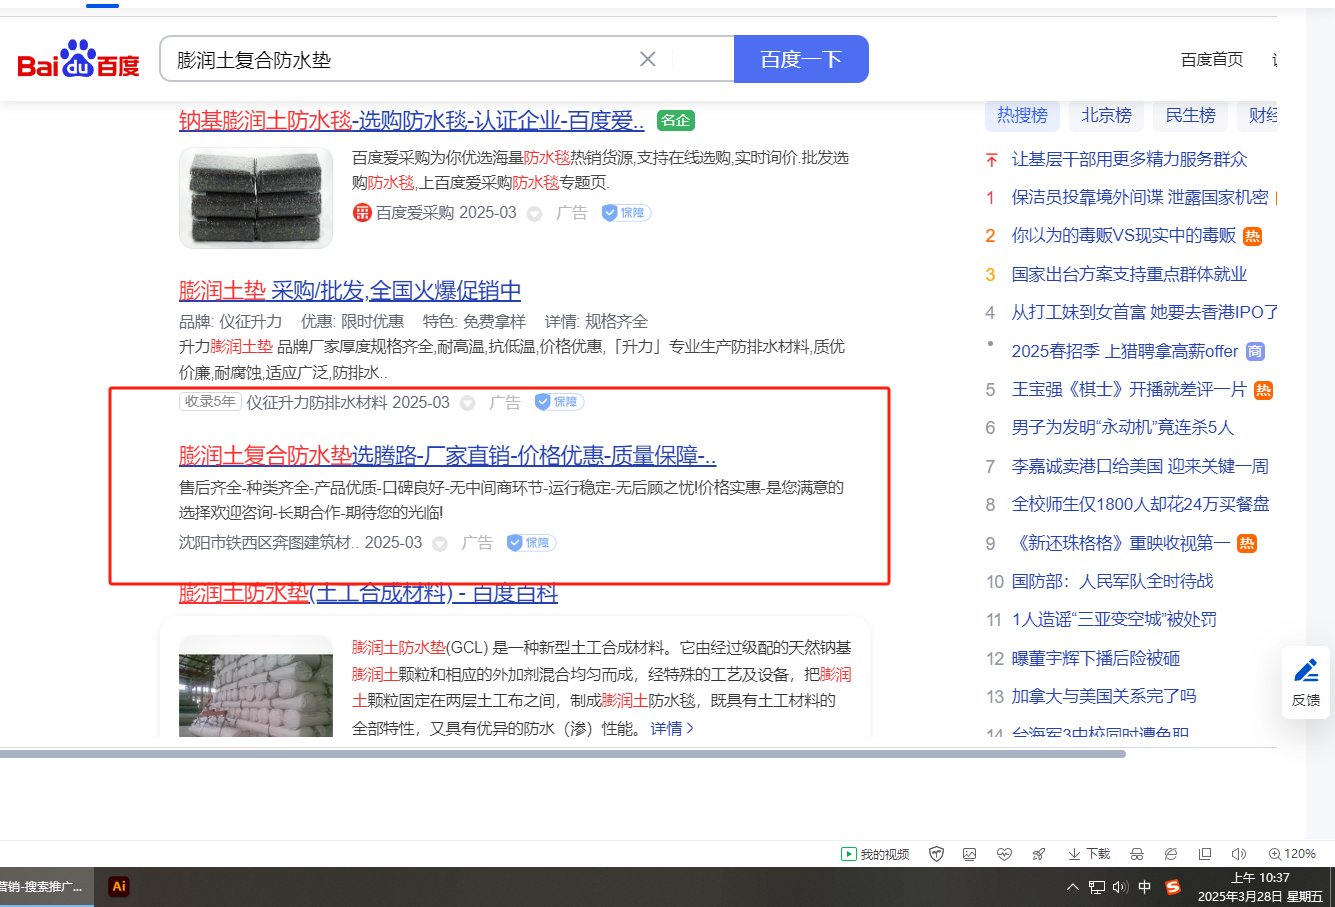Image resolution: width=1335 pixels, height=907 pixels.
Task: Click the 我的视频 play icon in status bar
Action: pos(849,854)
